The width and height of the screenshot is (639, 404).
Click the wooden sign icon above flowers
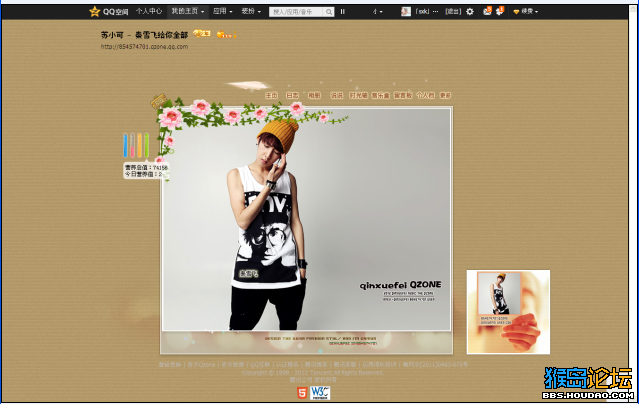(x=159, y=101)
